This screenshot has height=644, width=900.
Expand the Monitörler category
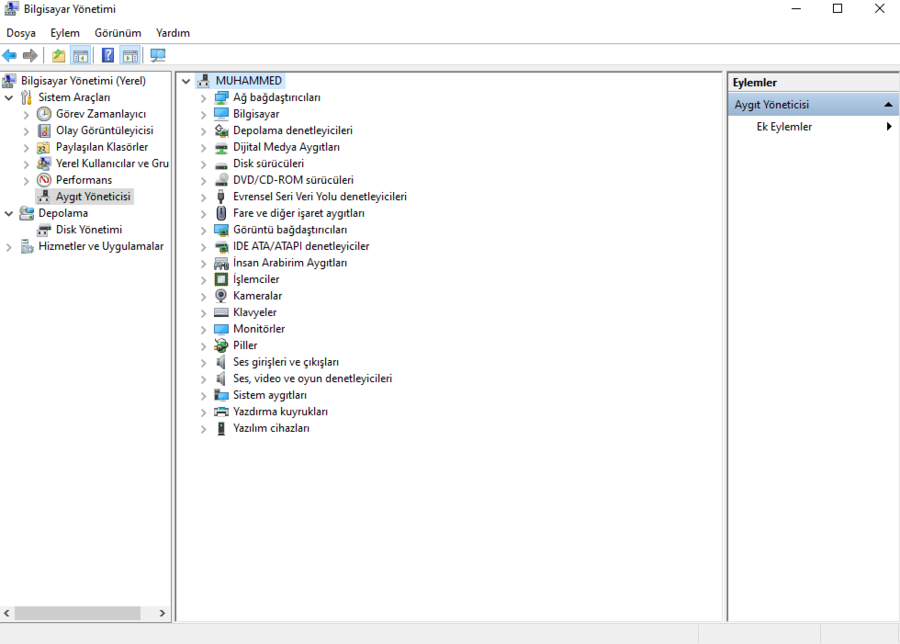coord(203,330)
